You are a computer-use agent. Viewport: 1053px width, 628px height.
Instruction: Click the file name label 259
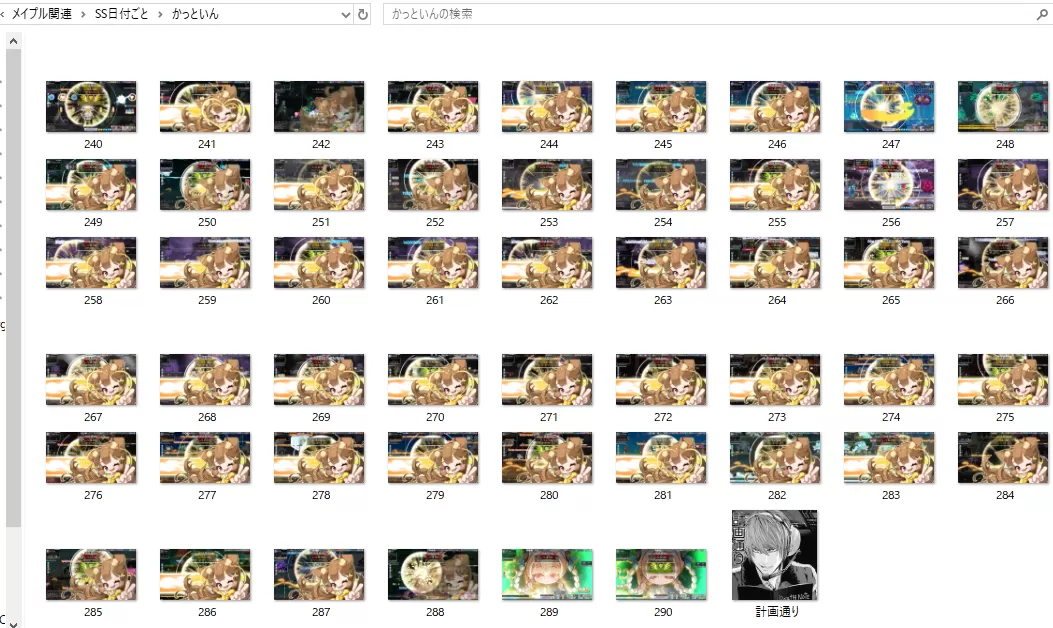coord(207,300)
